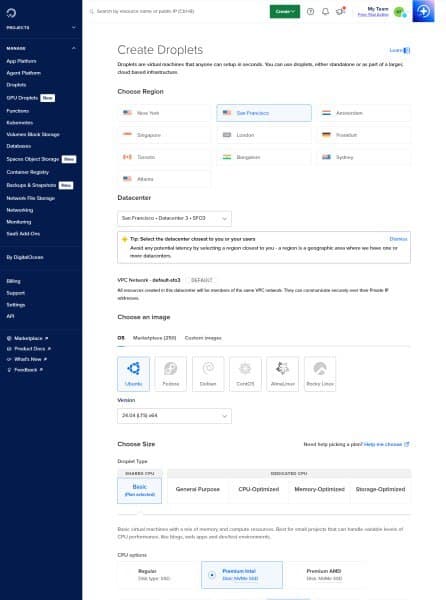Switch to the Custom images tab
Viewport: 446px width, 600px height.
(203, 338)
